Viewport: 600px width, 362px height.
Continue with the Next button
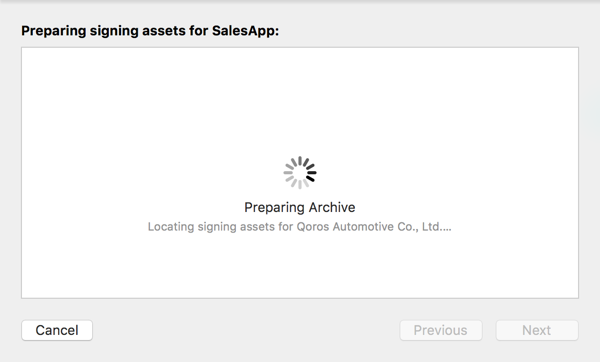tap(537, 330)
